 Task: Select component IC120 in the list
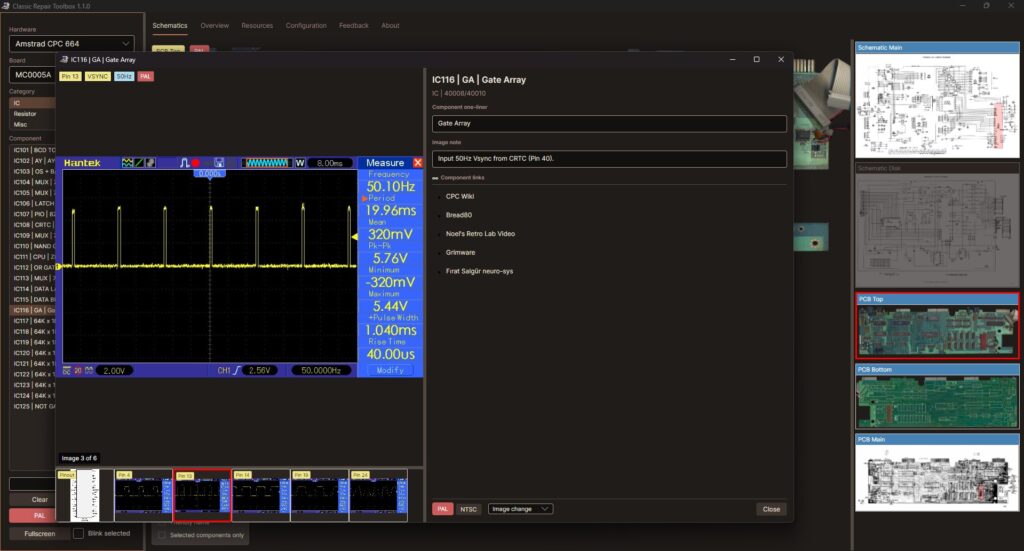pos(34,353)
